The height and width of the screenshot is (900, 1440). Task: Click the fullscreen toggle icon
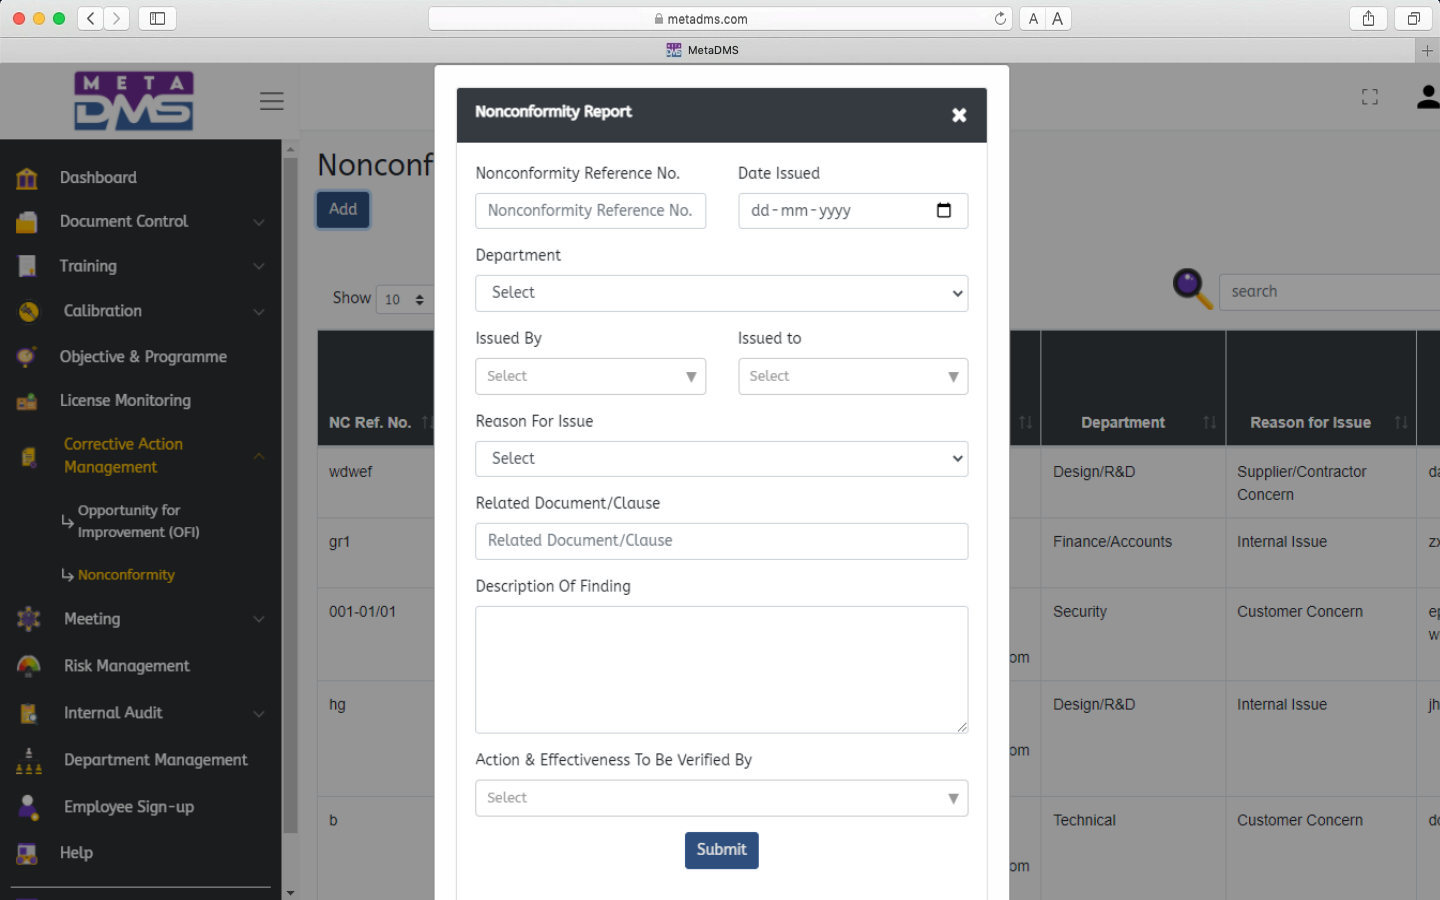click(x=1369, y=97)
